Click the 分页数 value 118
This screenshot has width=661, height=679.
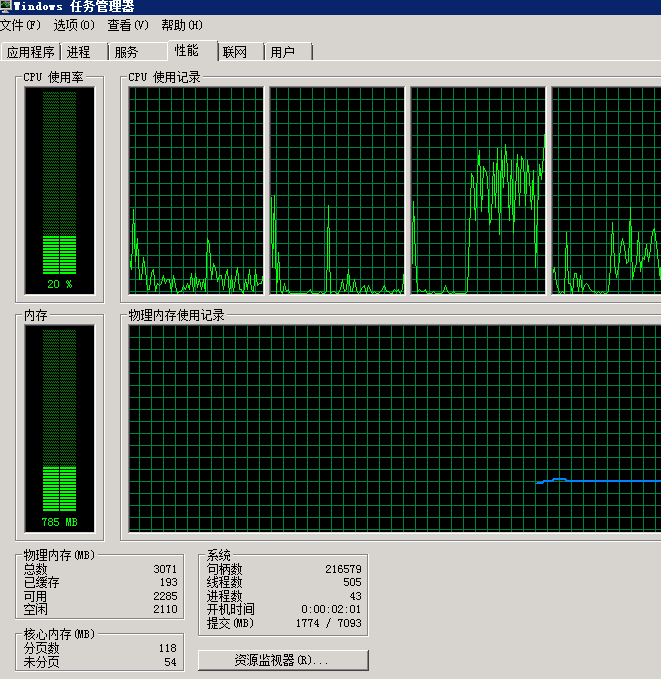[168, 648]
